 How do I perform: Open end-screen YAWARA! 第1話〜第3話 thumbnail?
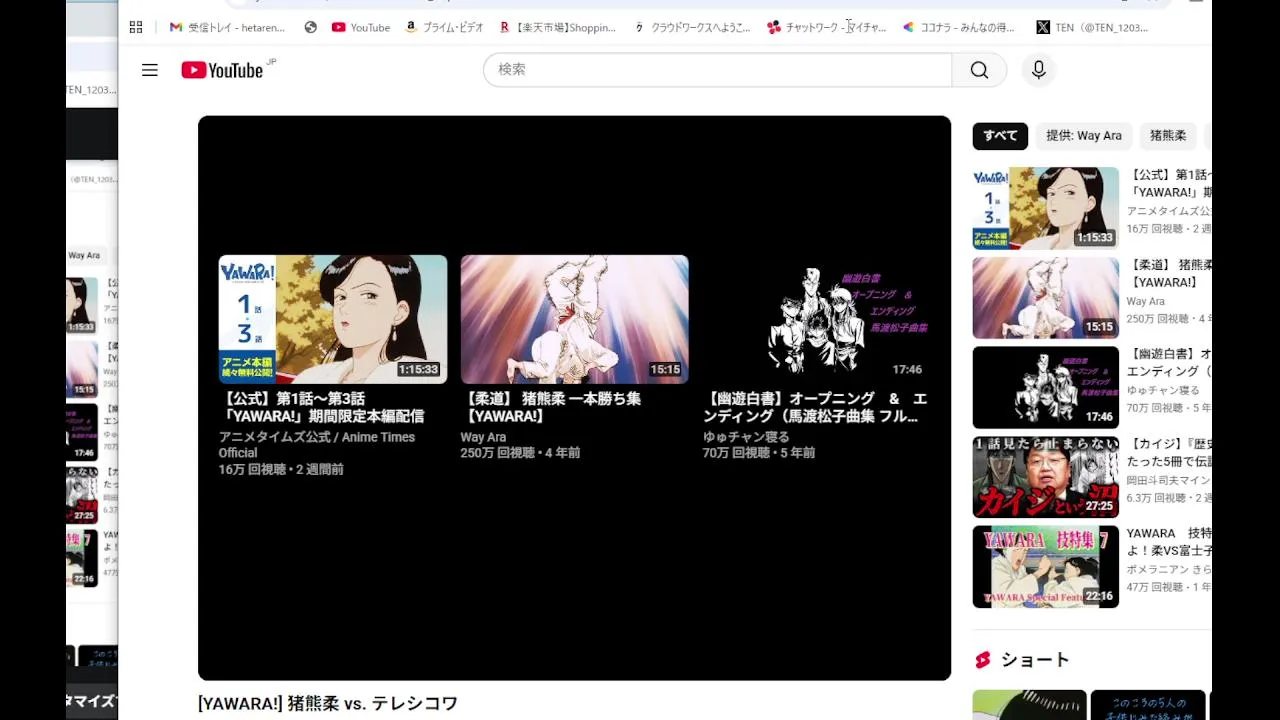click(x=333, y=319)
